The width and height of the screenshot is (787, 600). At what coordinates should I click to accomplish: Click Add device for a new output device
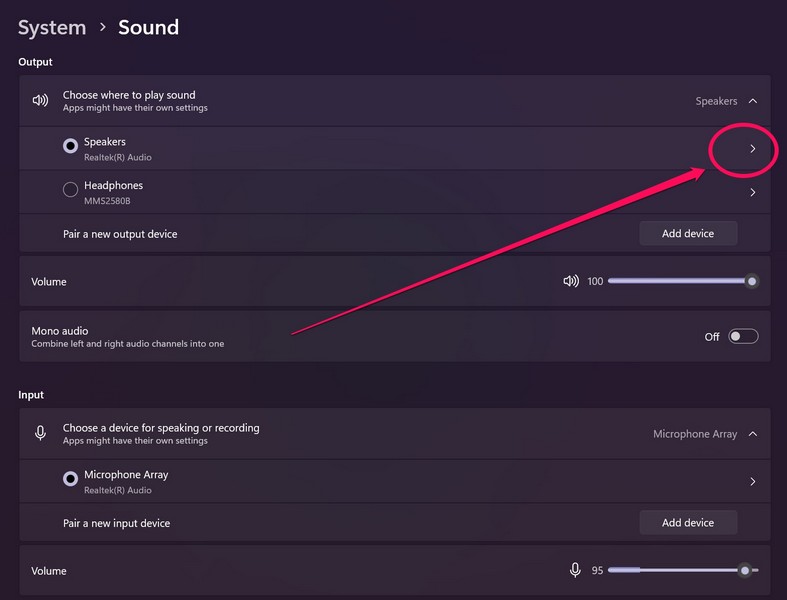pyautogui.click(x=688, y=233)
